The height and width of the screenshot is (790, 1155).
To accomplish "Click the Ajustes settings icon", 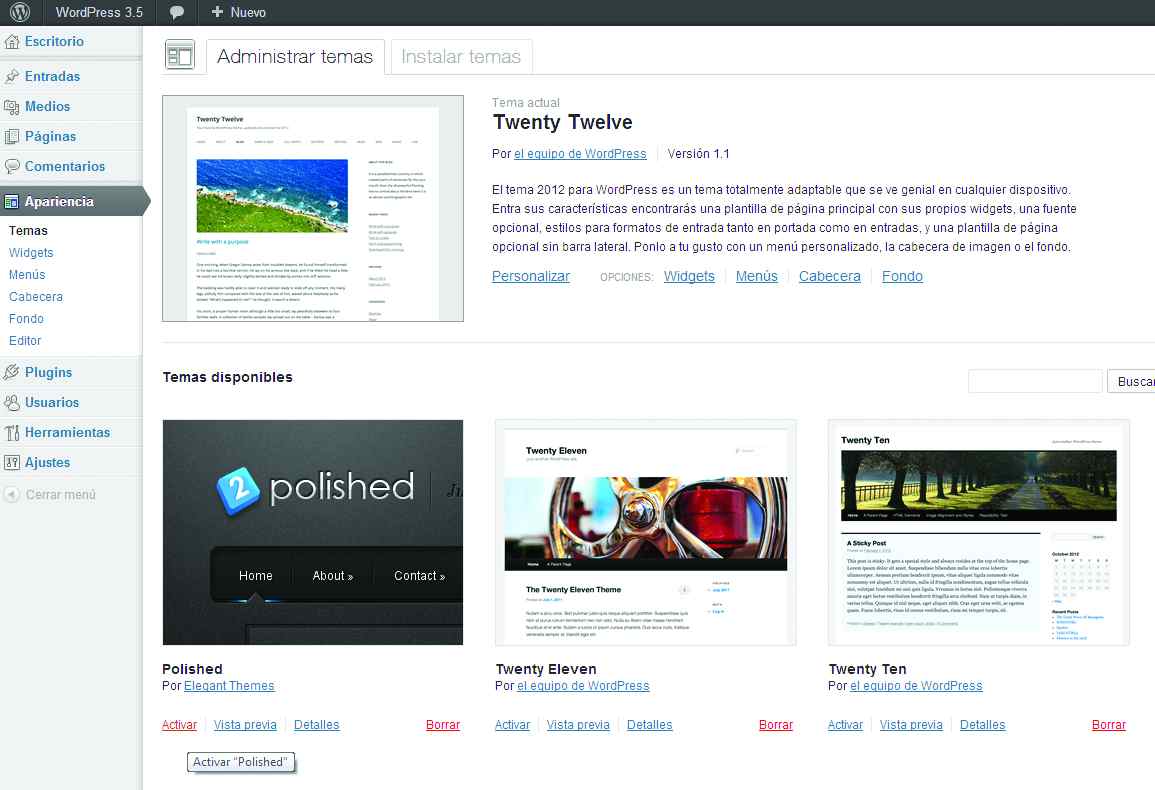I will [12, 463].
